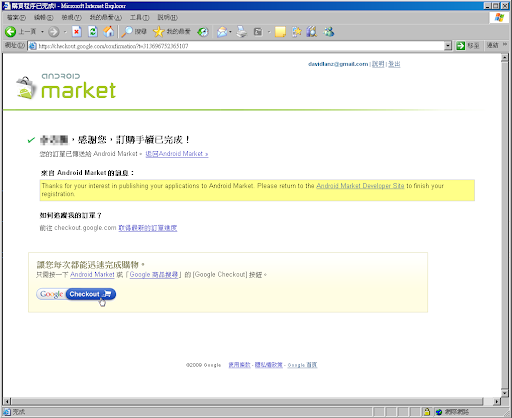Screen dimensions: 512x418
Task: Click the Internet zone globe in status bar
Action: point(439,412)
